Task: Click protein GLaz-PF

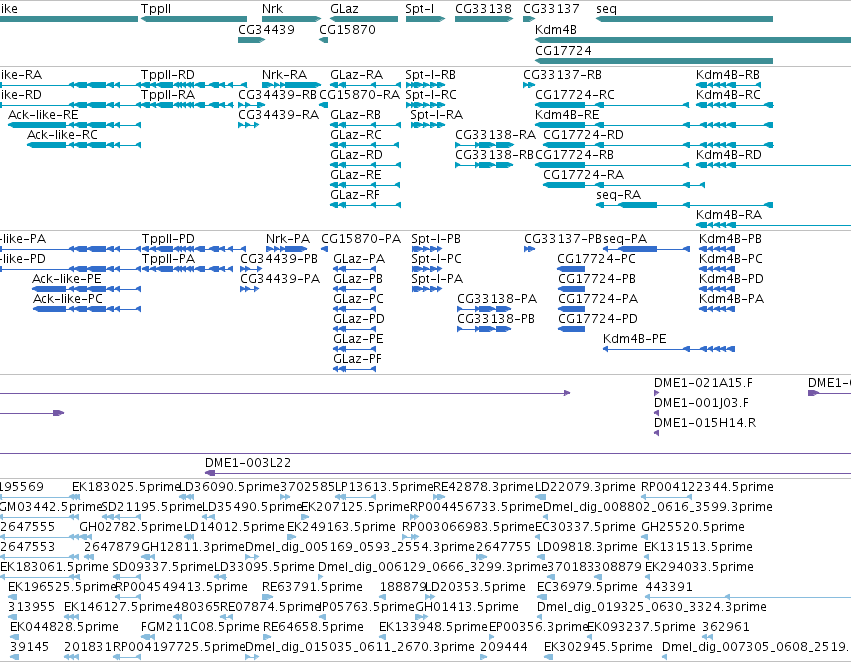Action: click(354, 369)
